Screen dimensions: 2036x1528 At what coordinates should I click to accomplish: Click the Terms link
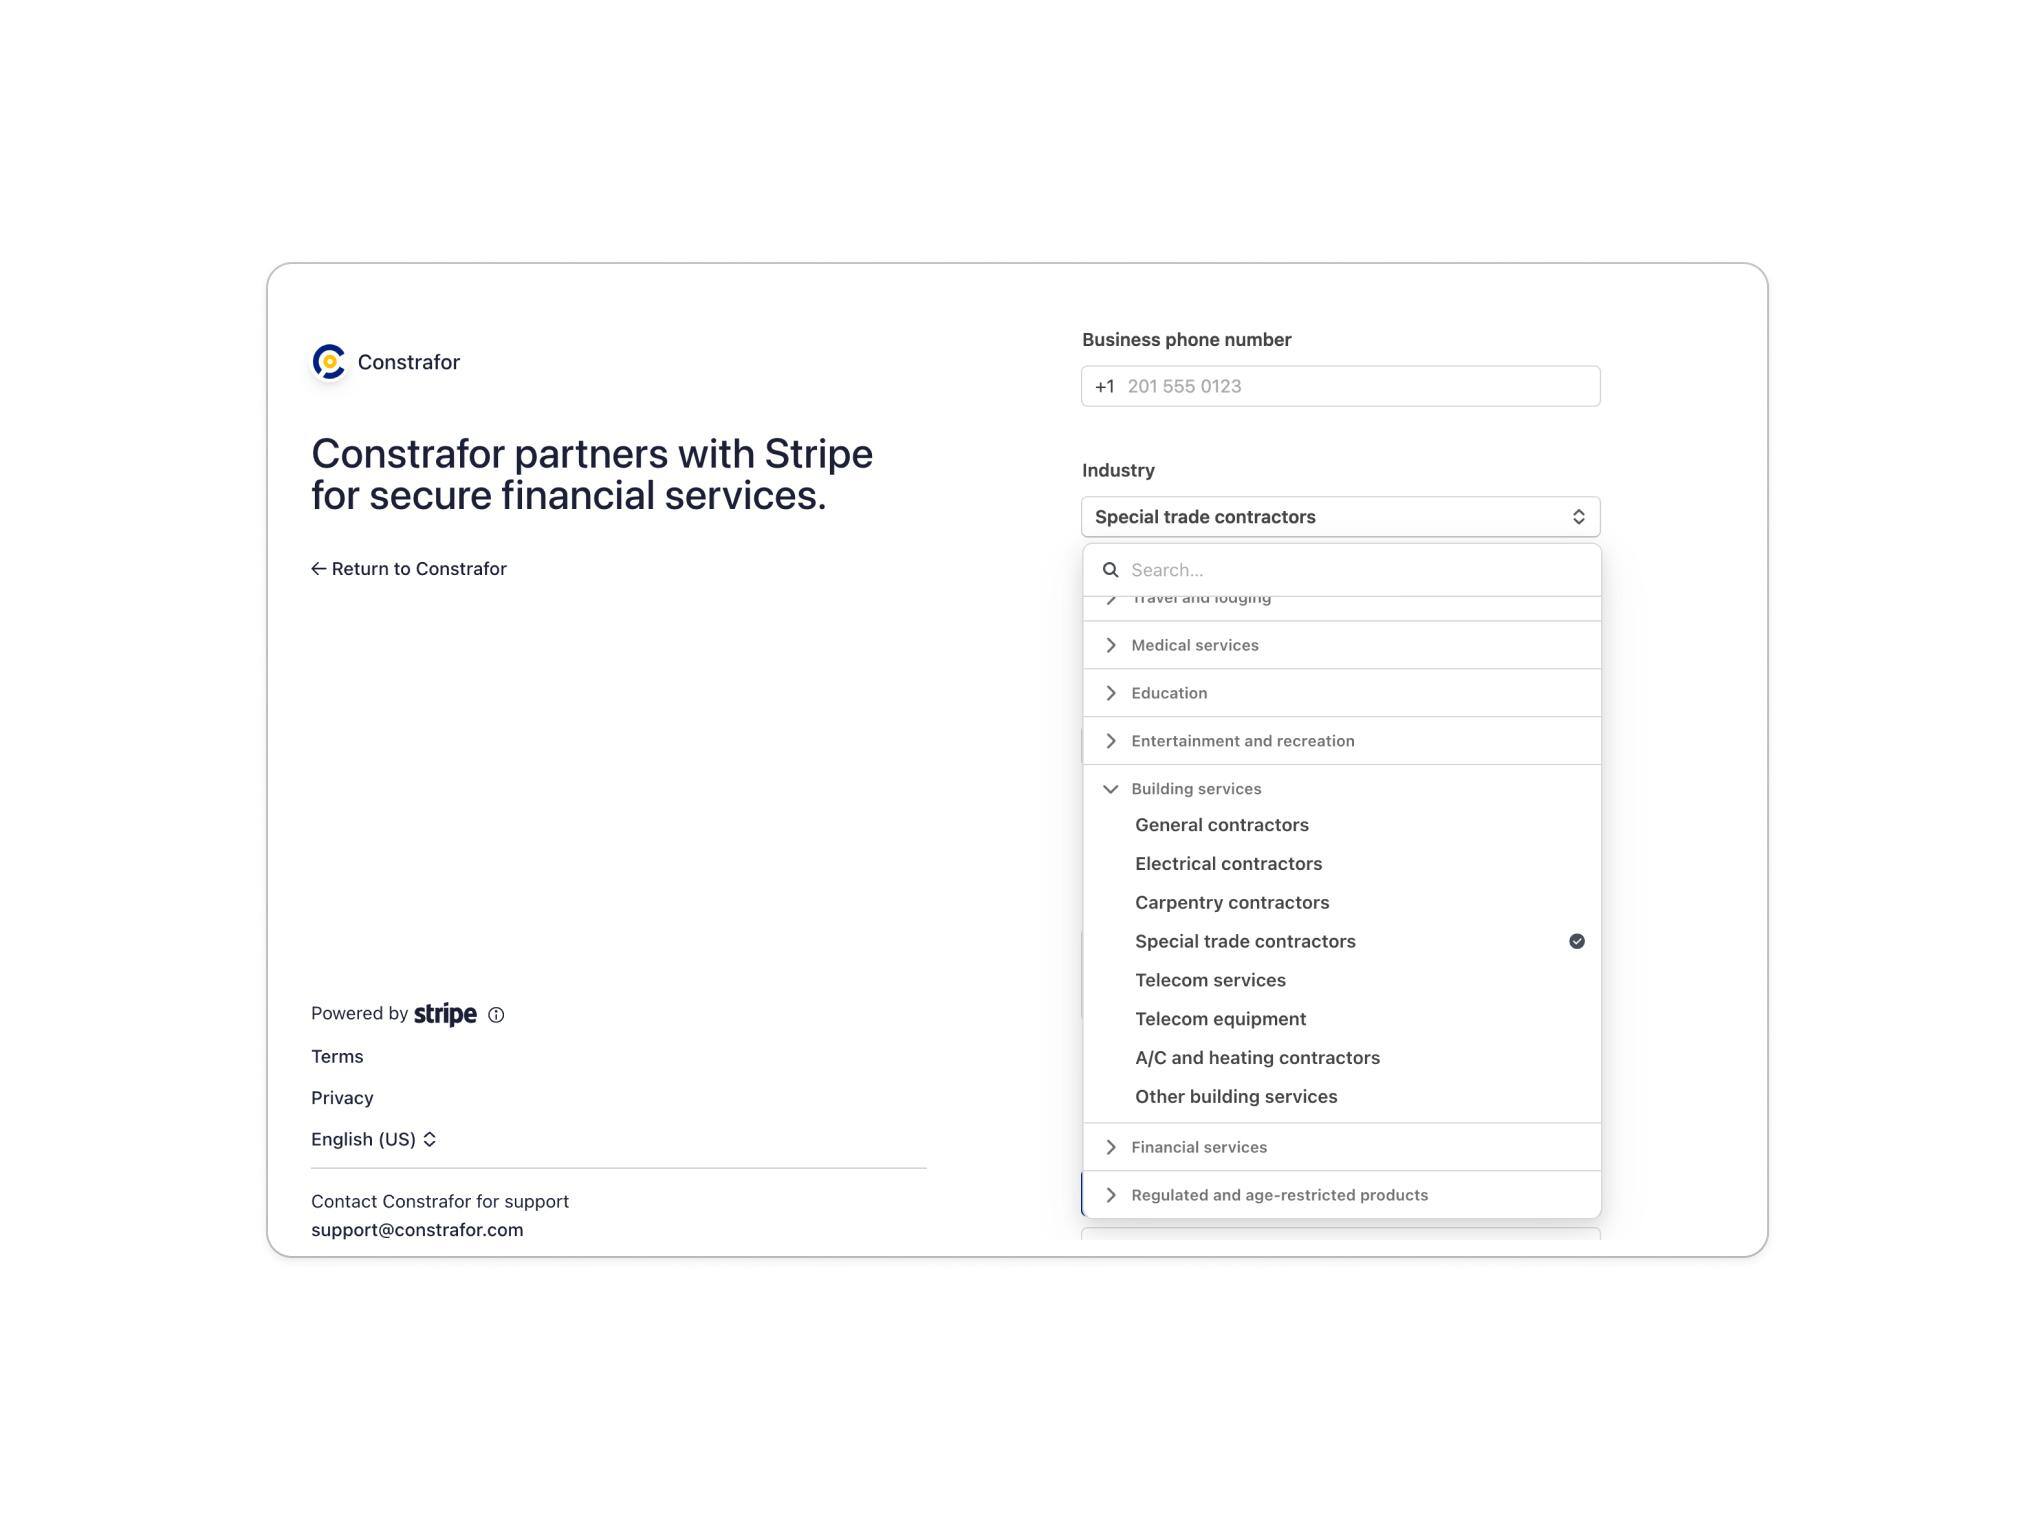coord(337,1055)
